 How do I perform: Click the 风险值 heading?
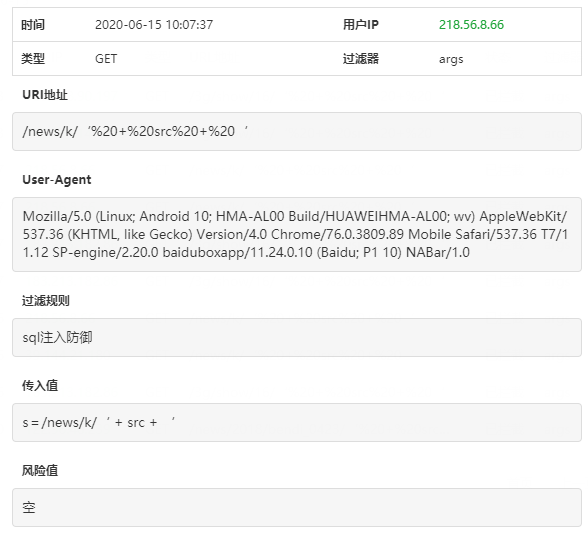(x=40, y=470)
